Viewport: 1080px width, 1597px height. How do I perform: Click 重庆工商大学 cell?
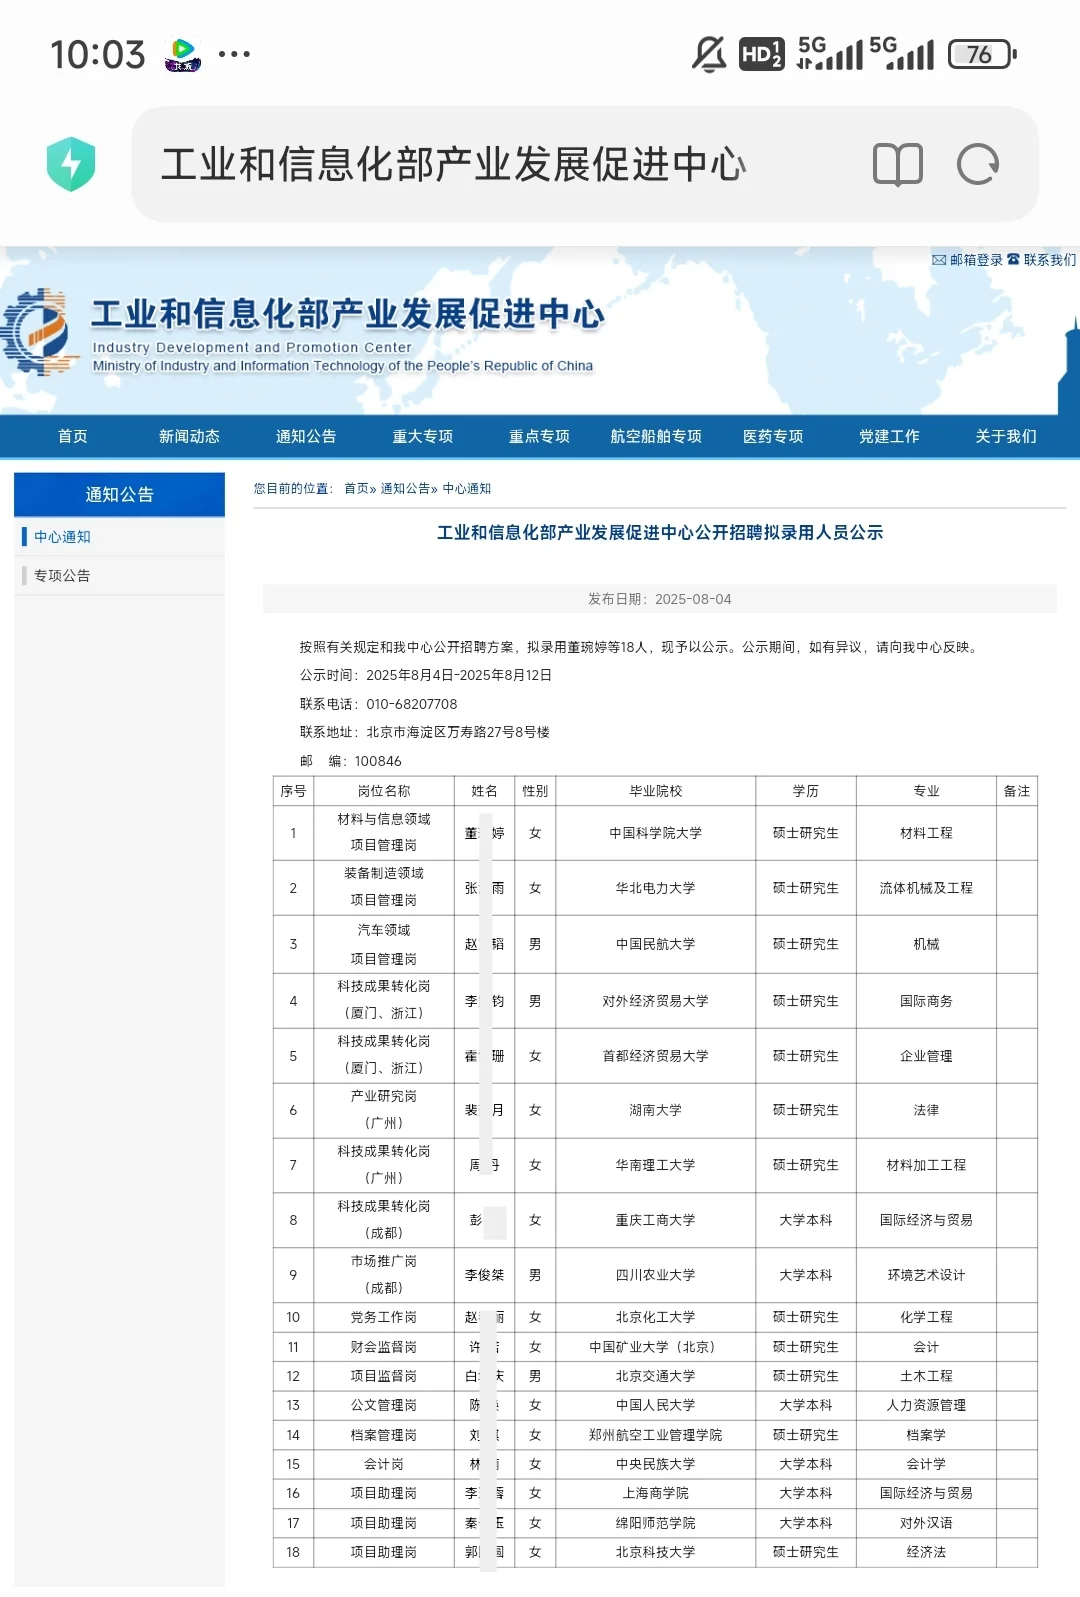[x=656, y=1220]
